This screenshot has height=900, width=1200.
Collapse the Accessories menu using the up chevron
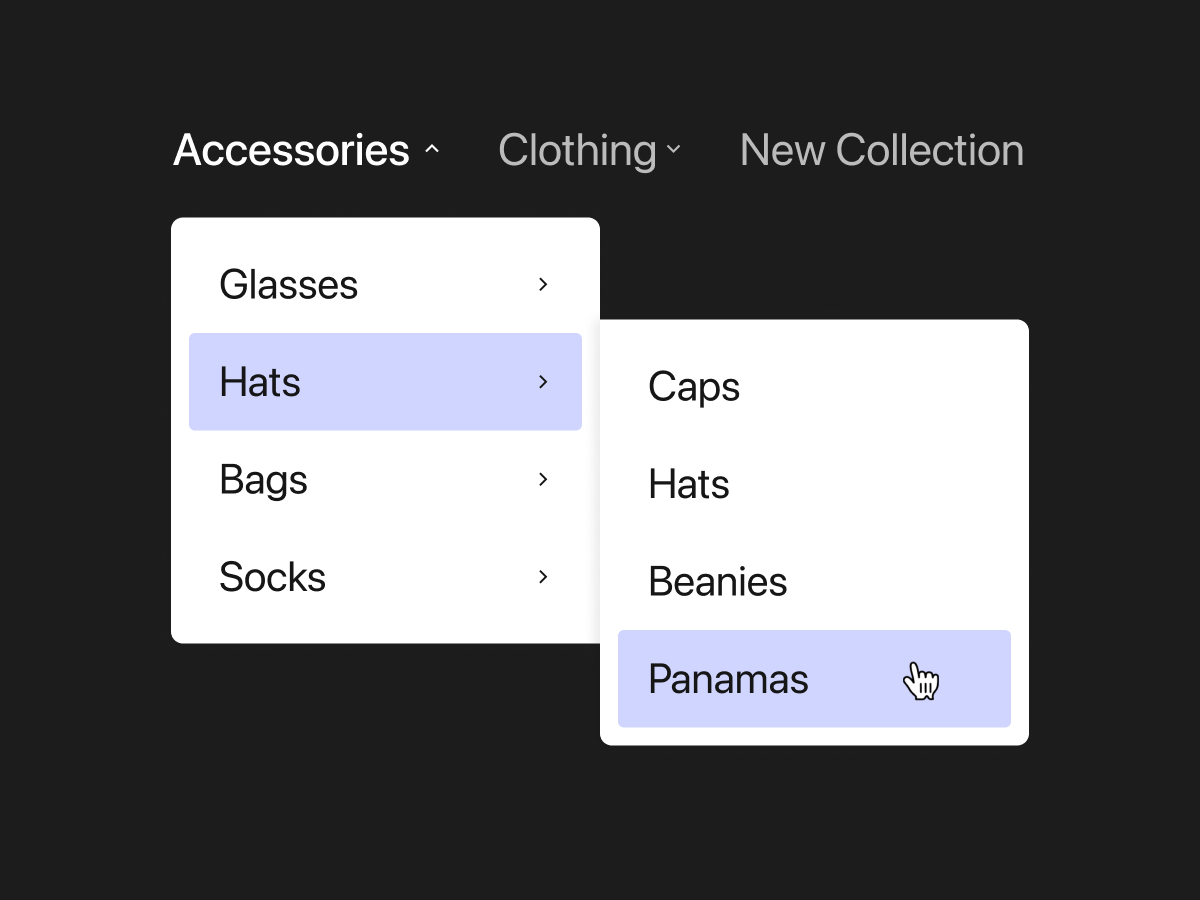click(432, 149)
